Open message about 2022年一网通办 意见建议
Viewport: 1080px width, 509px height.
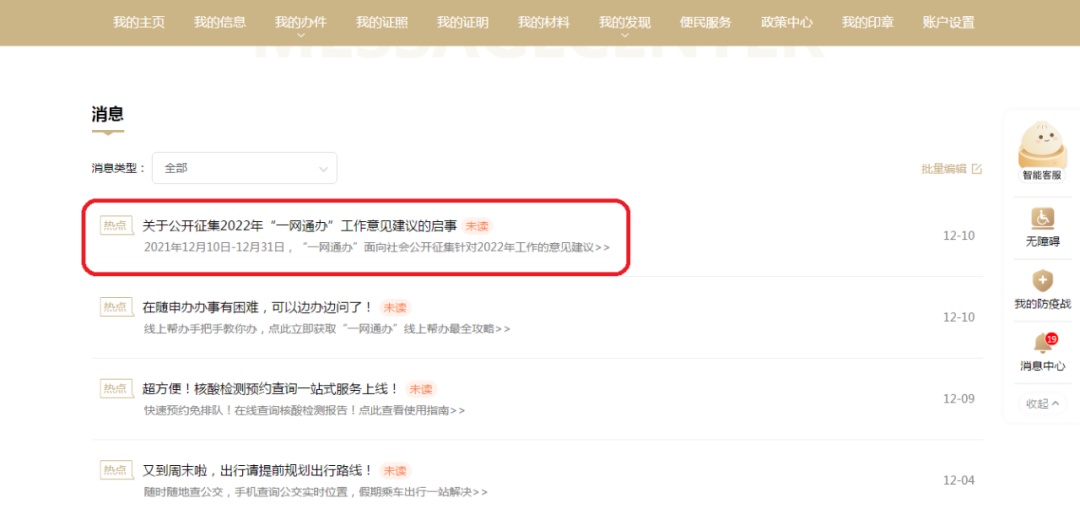(x=299, y=226)
